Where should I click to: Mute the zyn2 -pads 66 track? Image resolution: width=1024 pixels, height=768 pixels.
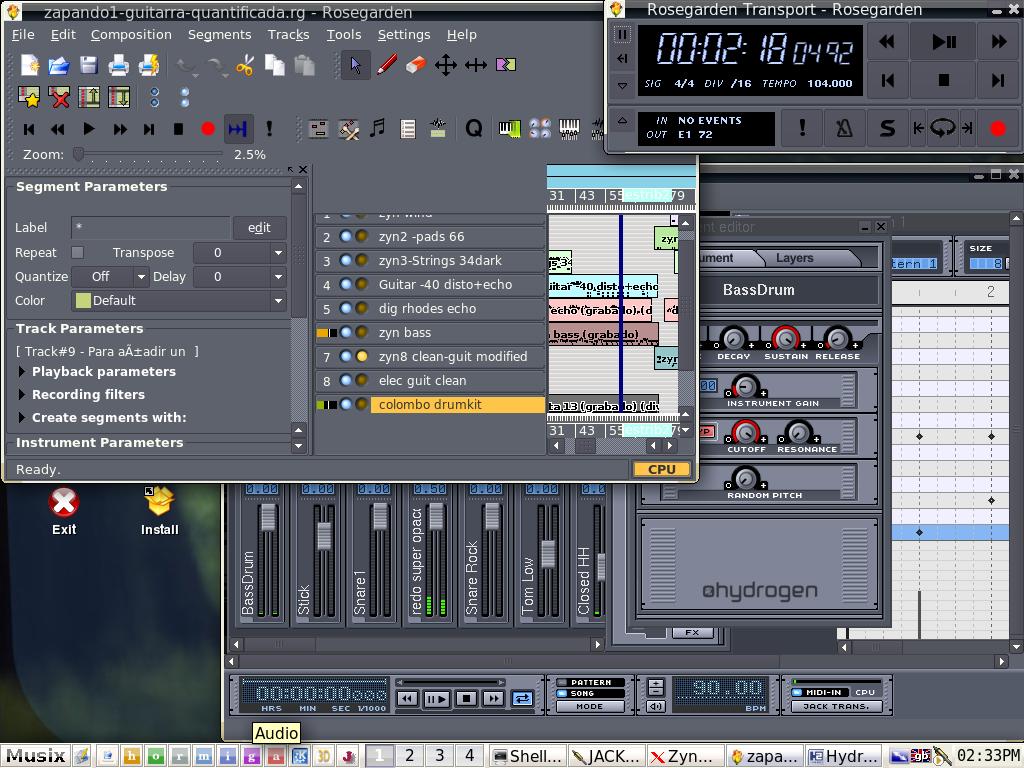346,237
